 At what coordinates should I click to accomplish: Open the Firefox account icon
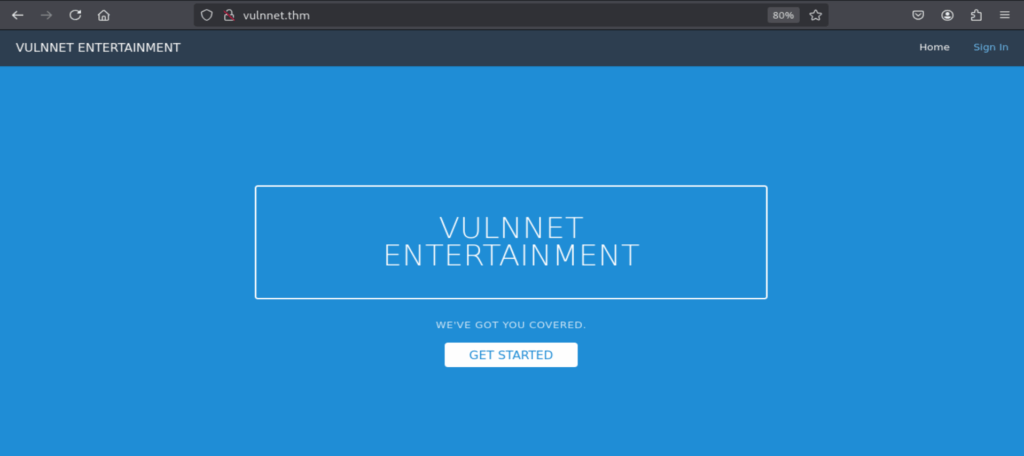(x=948, y=15)
